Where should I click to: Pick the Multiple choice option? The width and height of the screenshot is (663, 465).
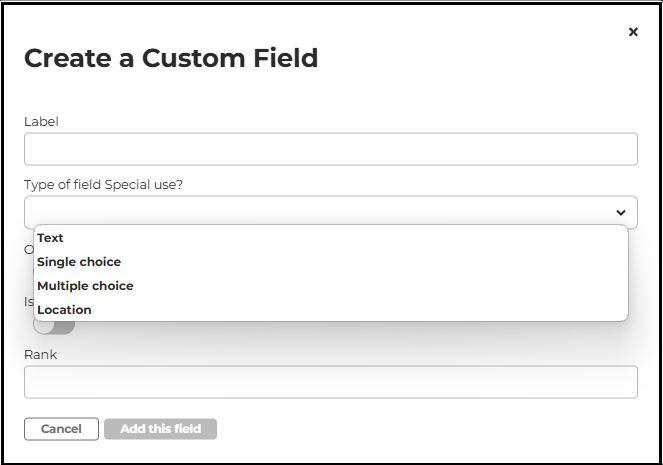coord(85,286)
